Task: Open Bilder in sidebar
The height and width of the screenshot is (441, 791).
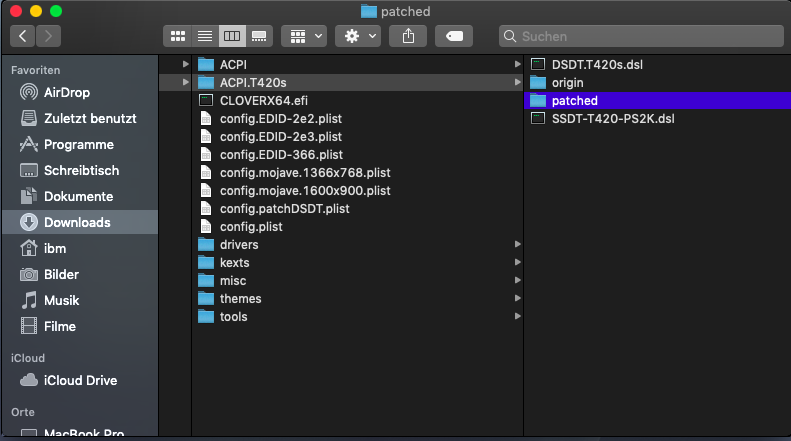Action: 80,274
